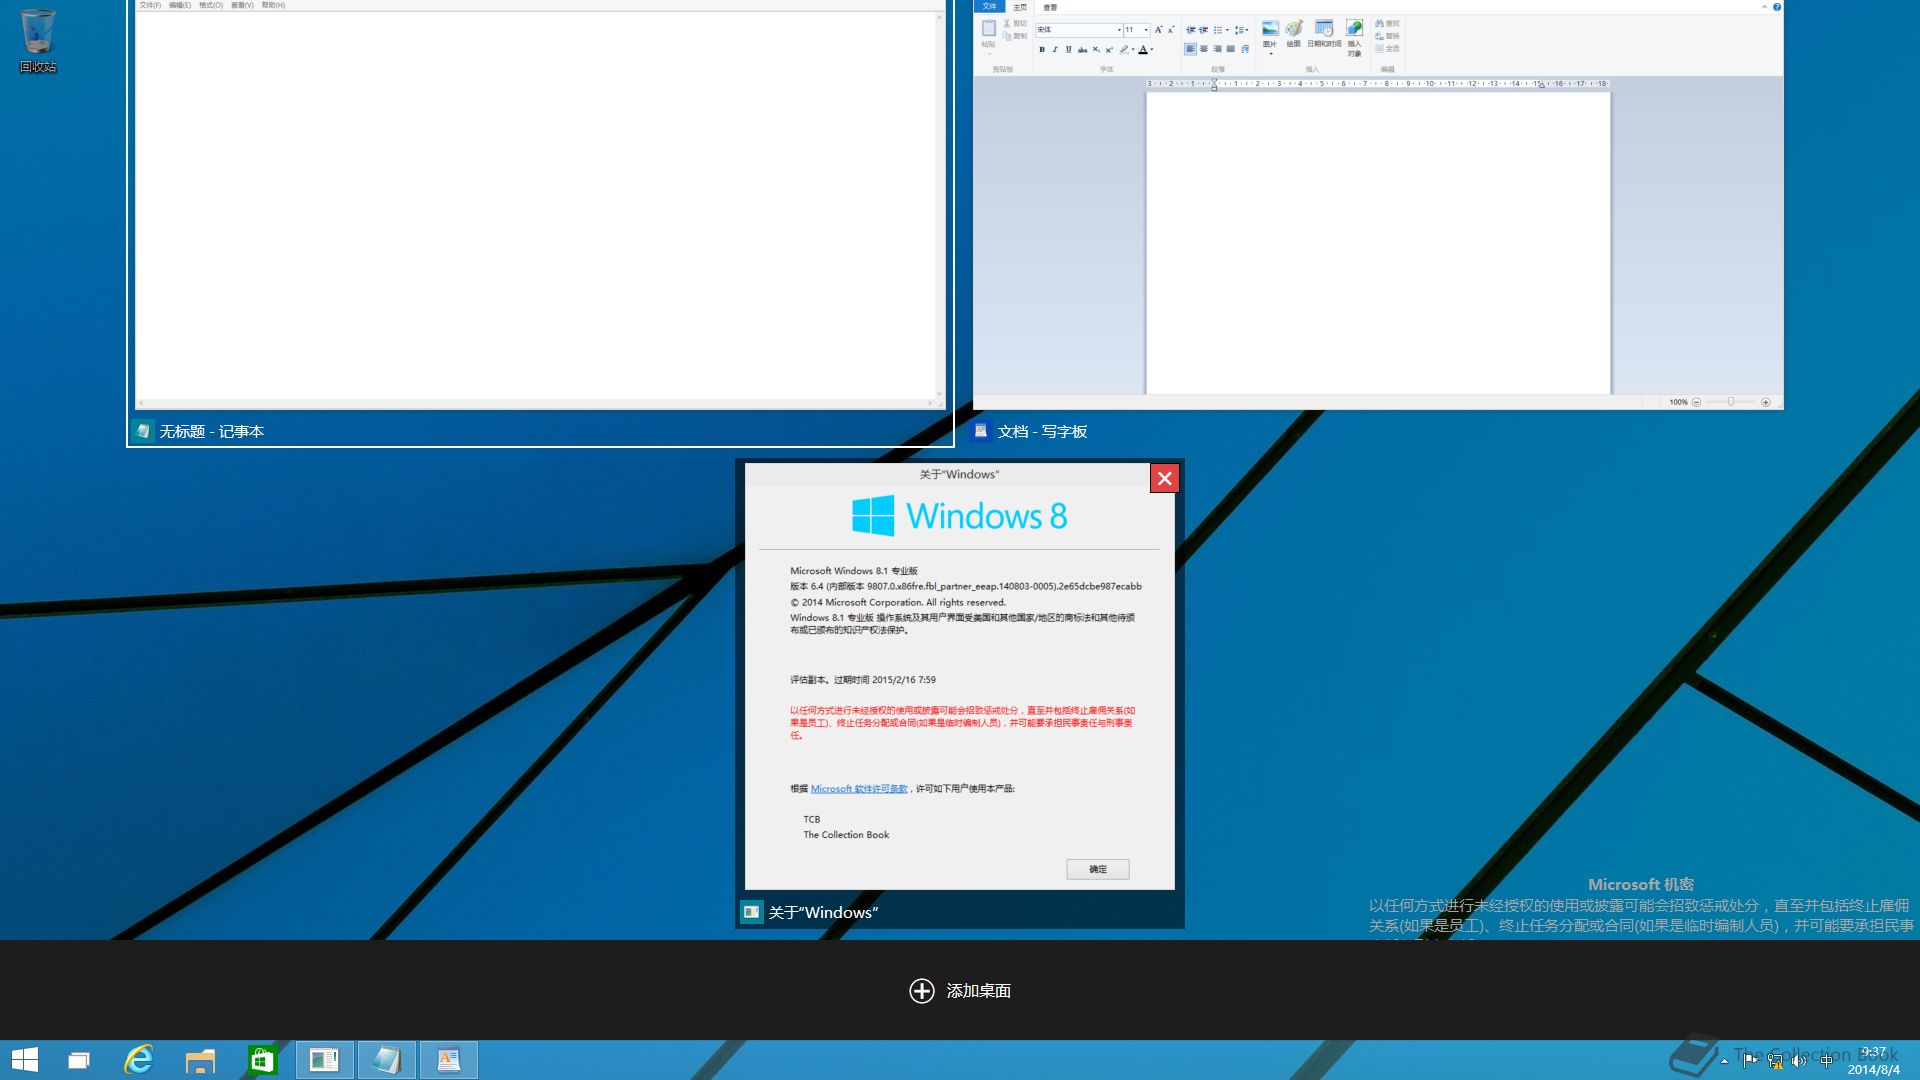
Task: Launch Internet Explorer from taskbar
Action: (138, 1060)
